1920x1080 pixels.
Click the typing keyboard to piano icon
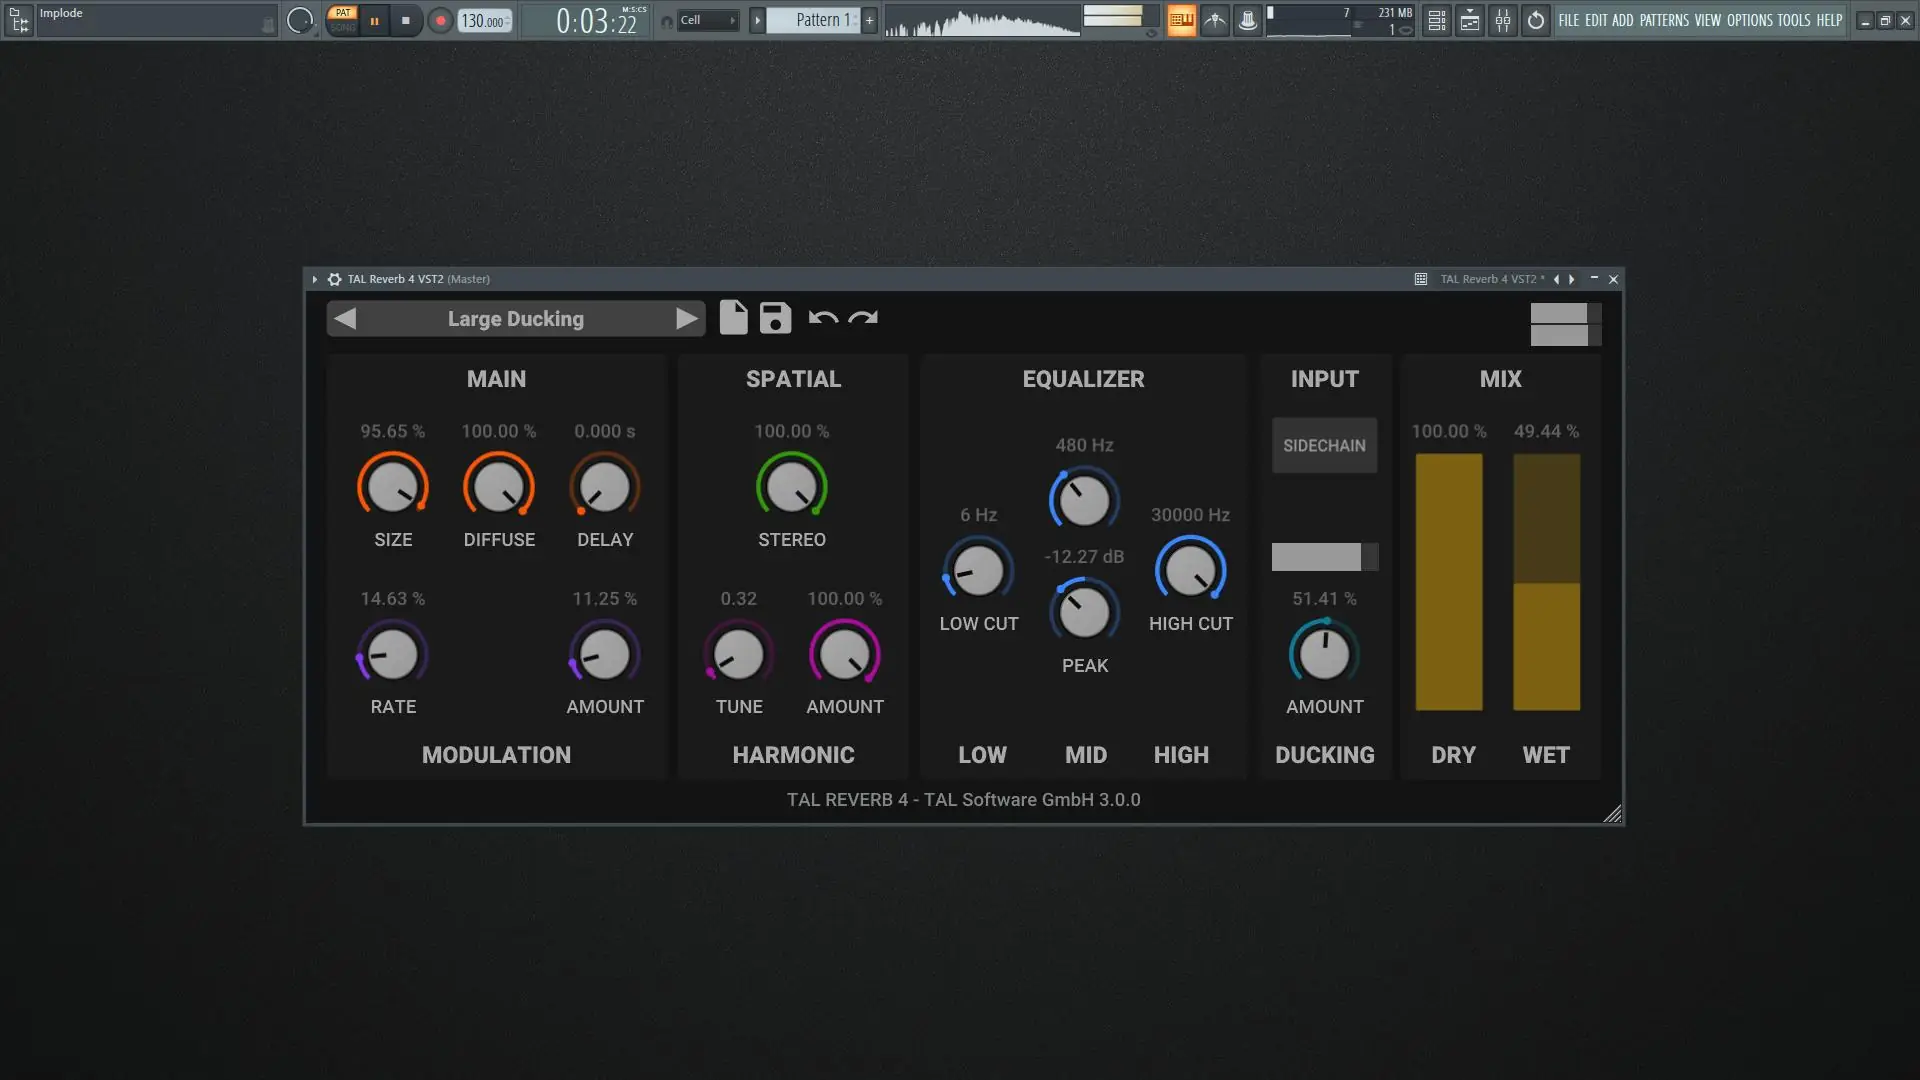pyautogui.click(x=1181, y=20)
